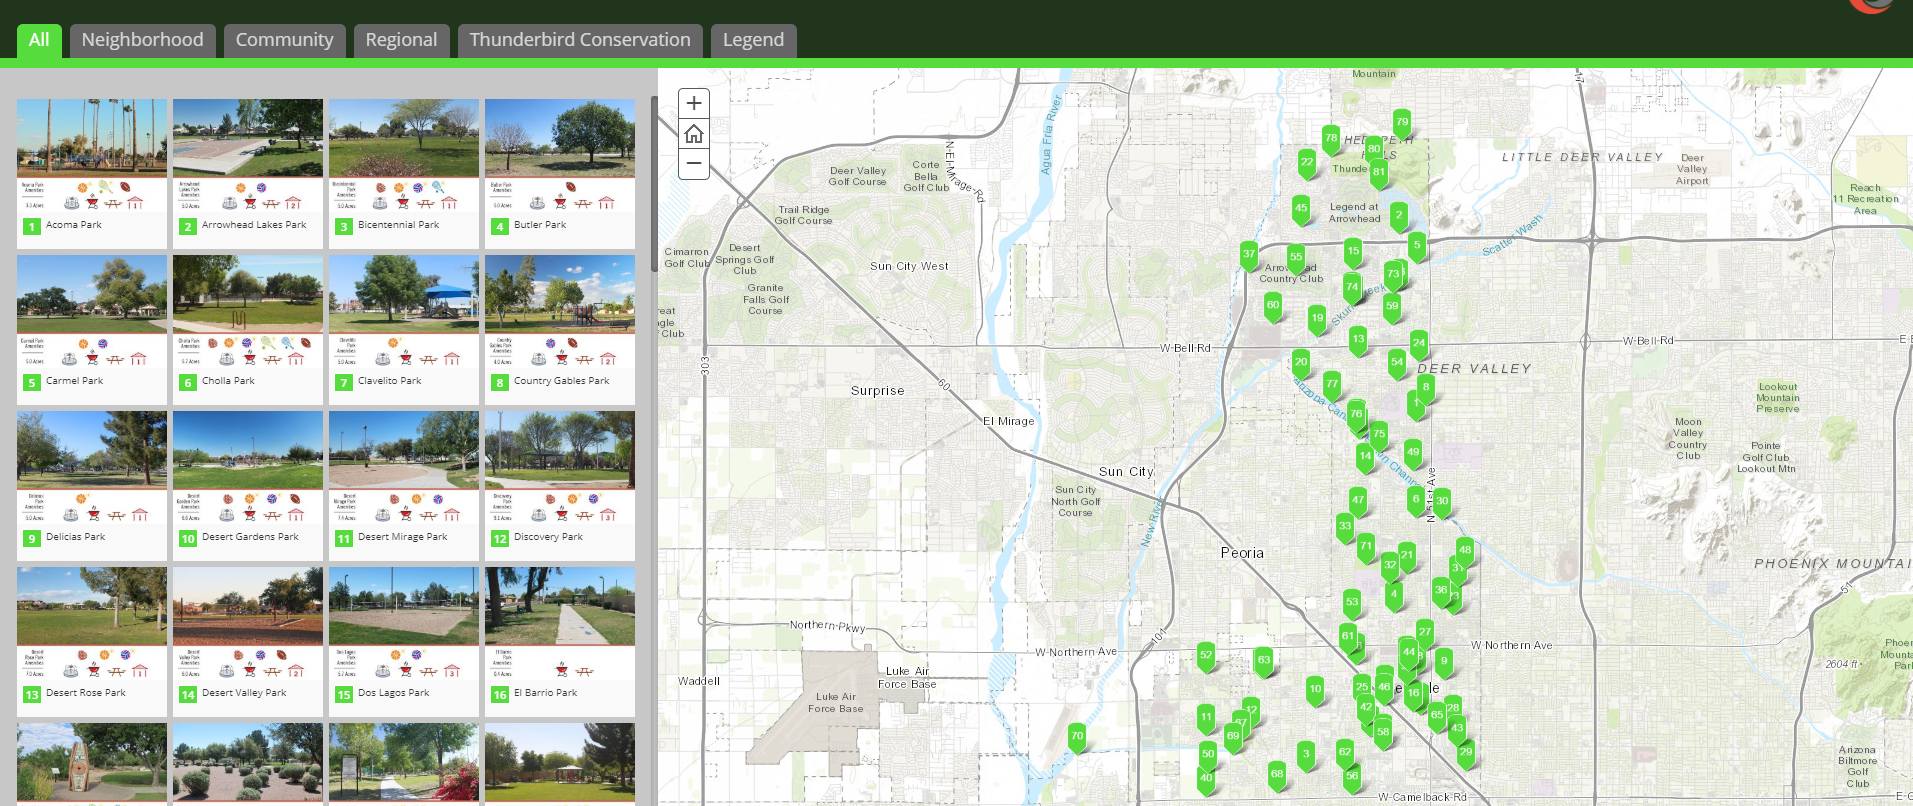Select map marker 71
Screen dimensions: 1913x806
1366,547
